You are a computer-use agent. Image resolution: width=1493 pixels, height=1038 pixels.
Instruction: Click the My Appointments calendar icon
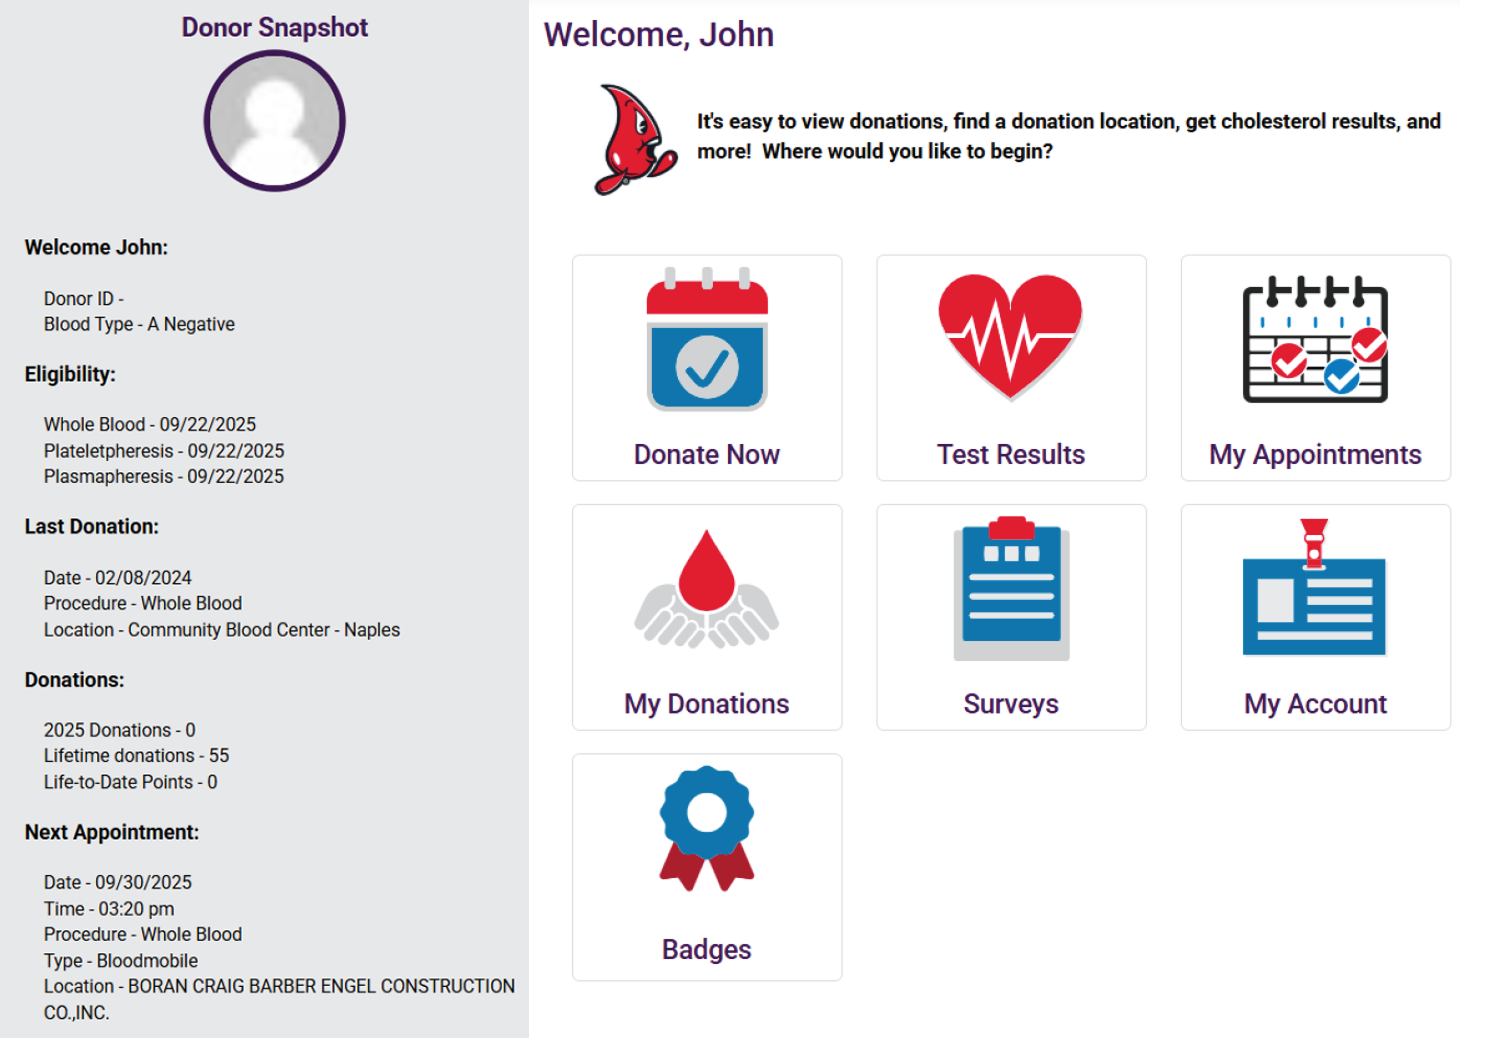[x=1314, y=339]
